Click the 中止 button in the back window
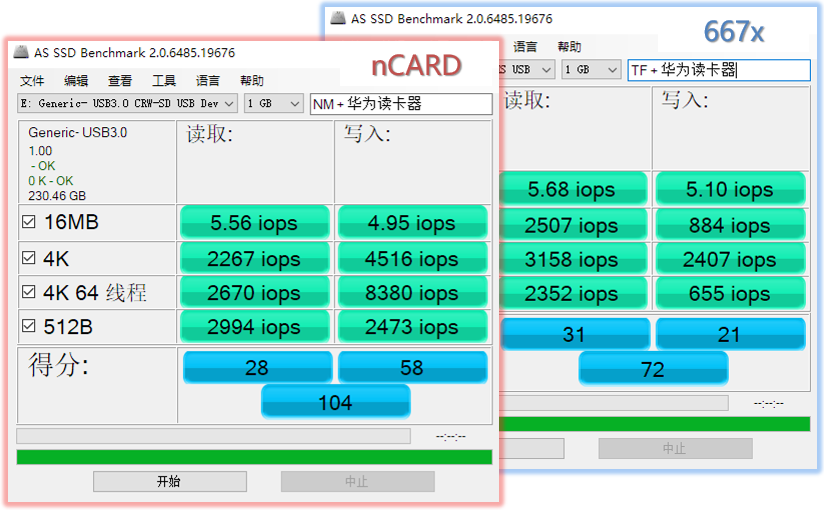 (x=674, y=449)
